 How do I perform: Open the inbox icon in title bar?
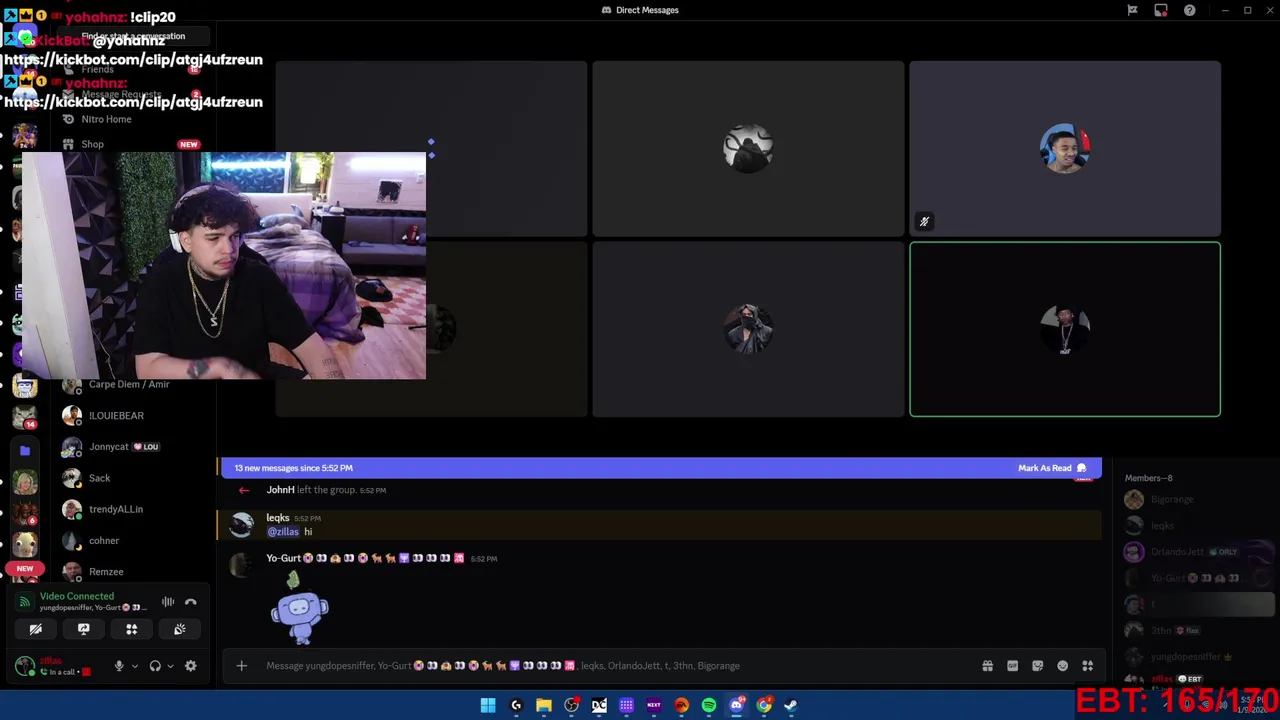[1161, 10]
